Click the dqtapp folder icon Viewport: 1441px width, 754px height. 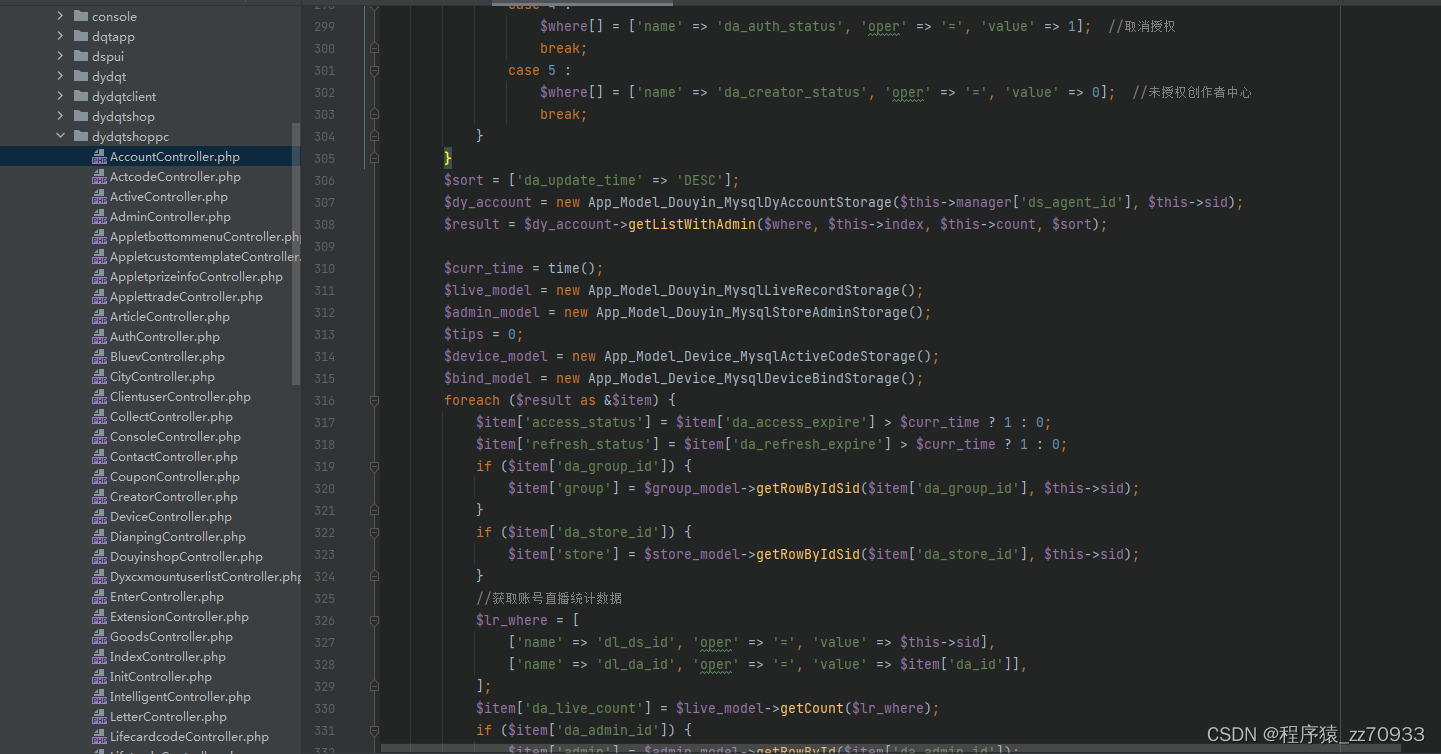coord(81,36)
